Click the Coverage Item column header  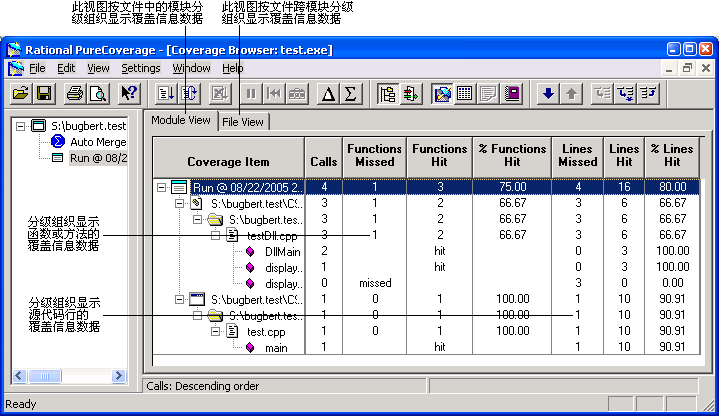click(x=228, y=157)
